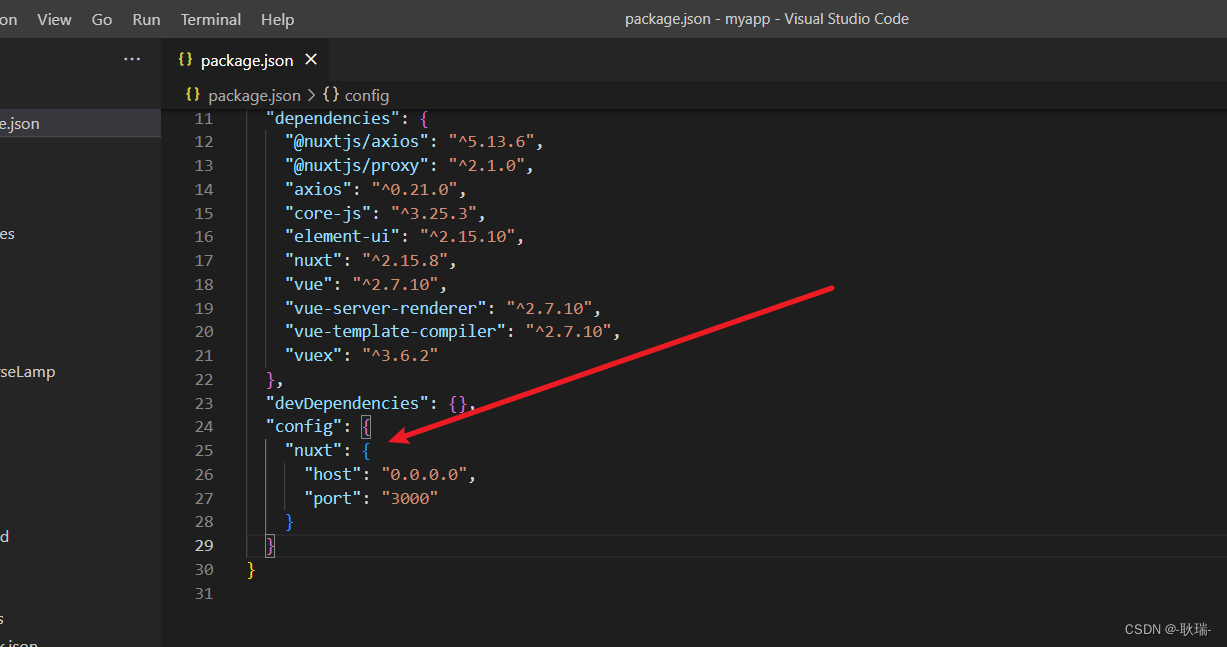Click the "^5.13.6" version value
The width and height of the screenshot is (1227, 647).
(493, 142)
